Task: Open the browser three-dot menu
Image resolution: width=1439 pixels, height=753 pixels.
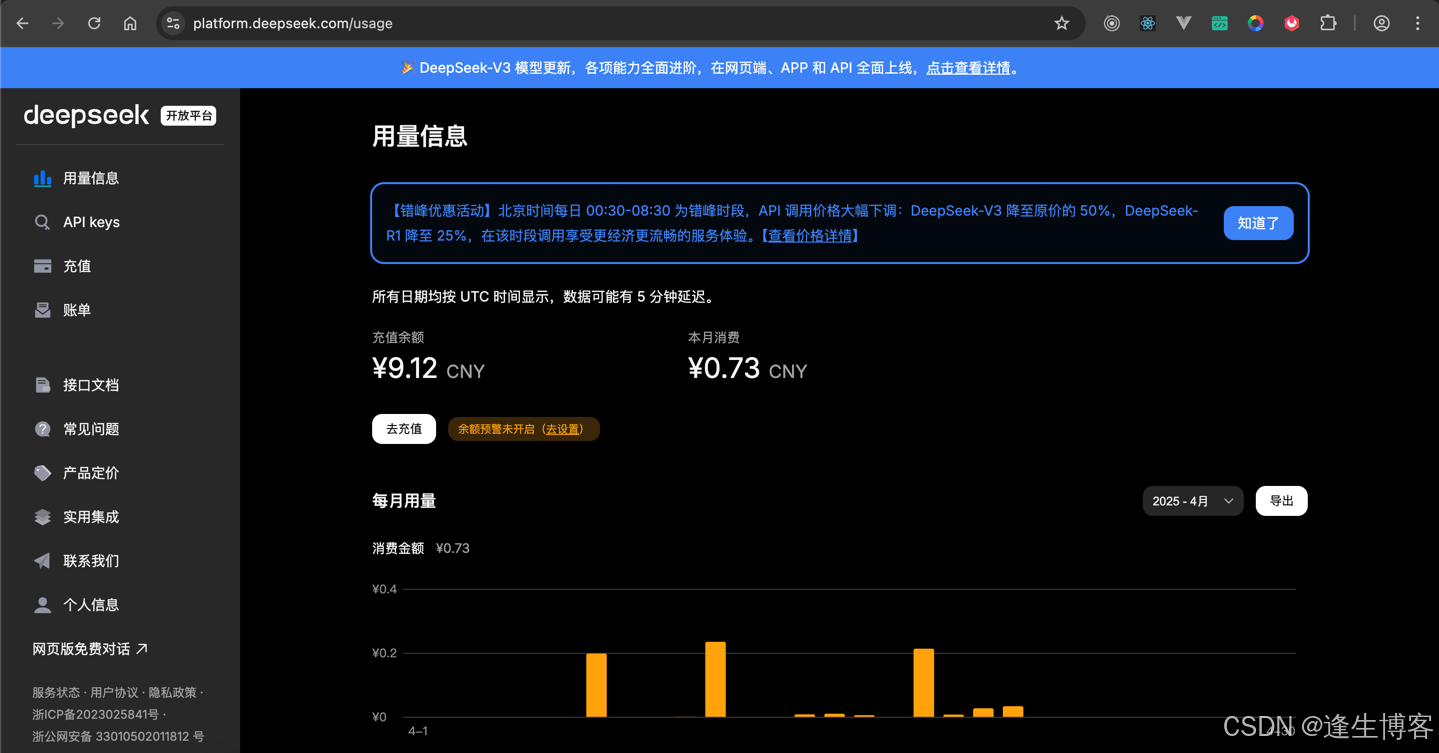Action: pos(1417,23)
